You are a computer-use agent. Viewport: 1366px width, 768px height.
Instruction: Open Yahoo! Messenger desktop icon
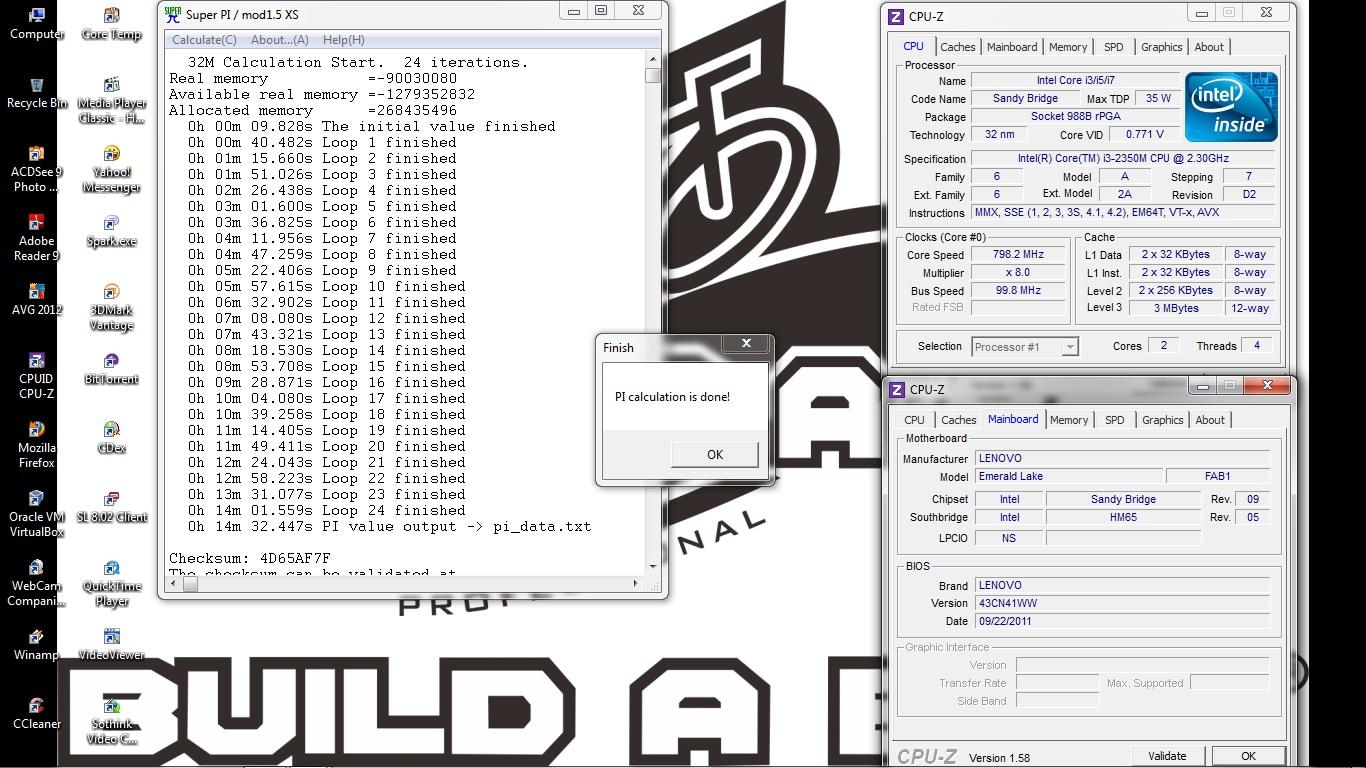click(x=111, y=169)
